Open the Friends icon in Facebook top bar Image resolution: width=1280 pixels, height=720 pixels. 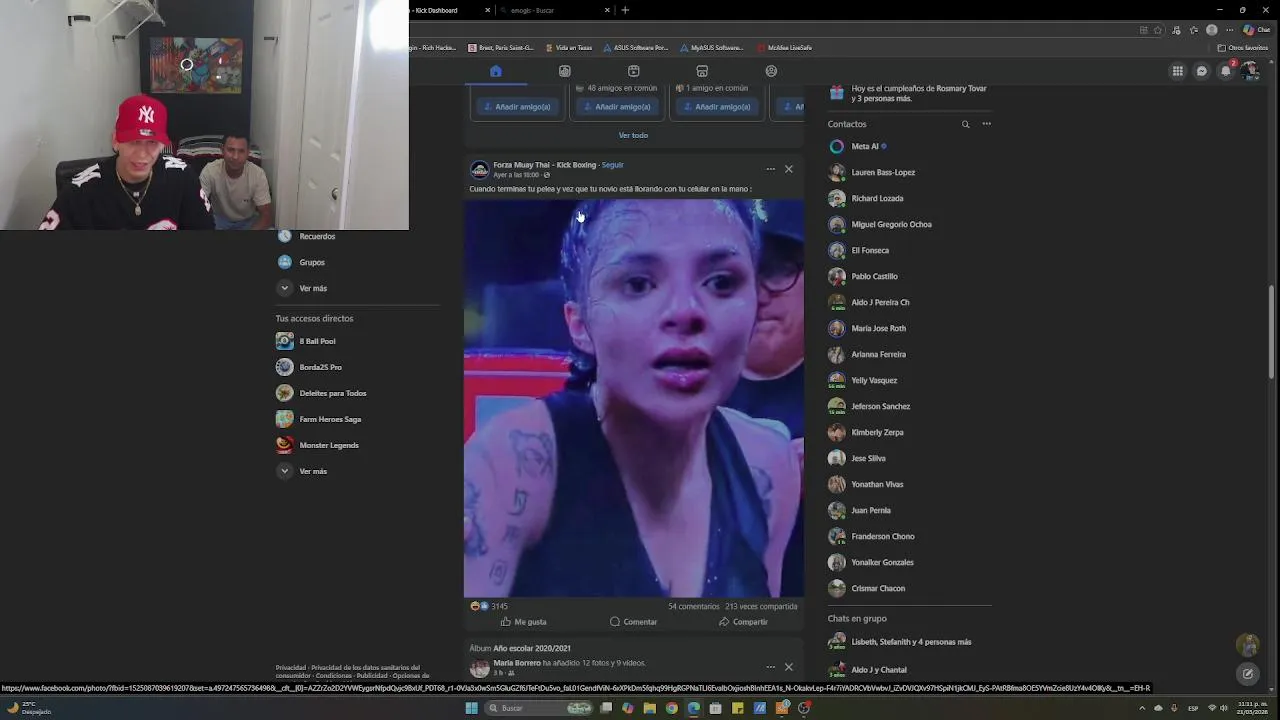pos(565,71)
